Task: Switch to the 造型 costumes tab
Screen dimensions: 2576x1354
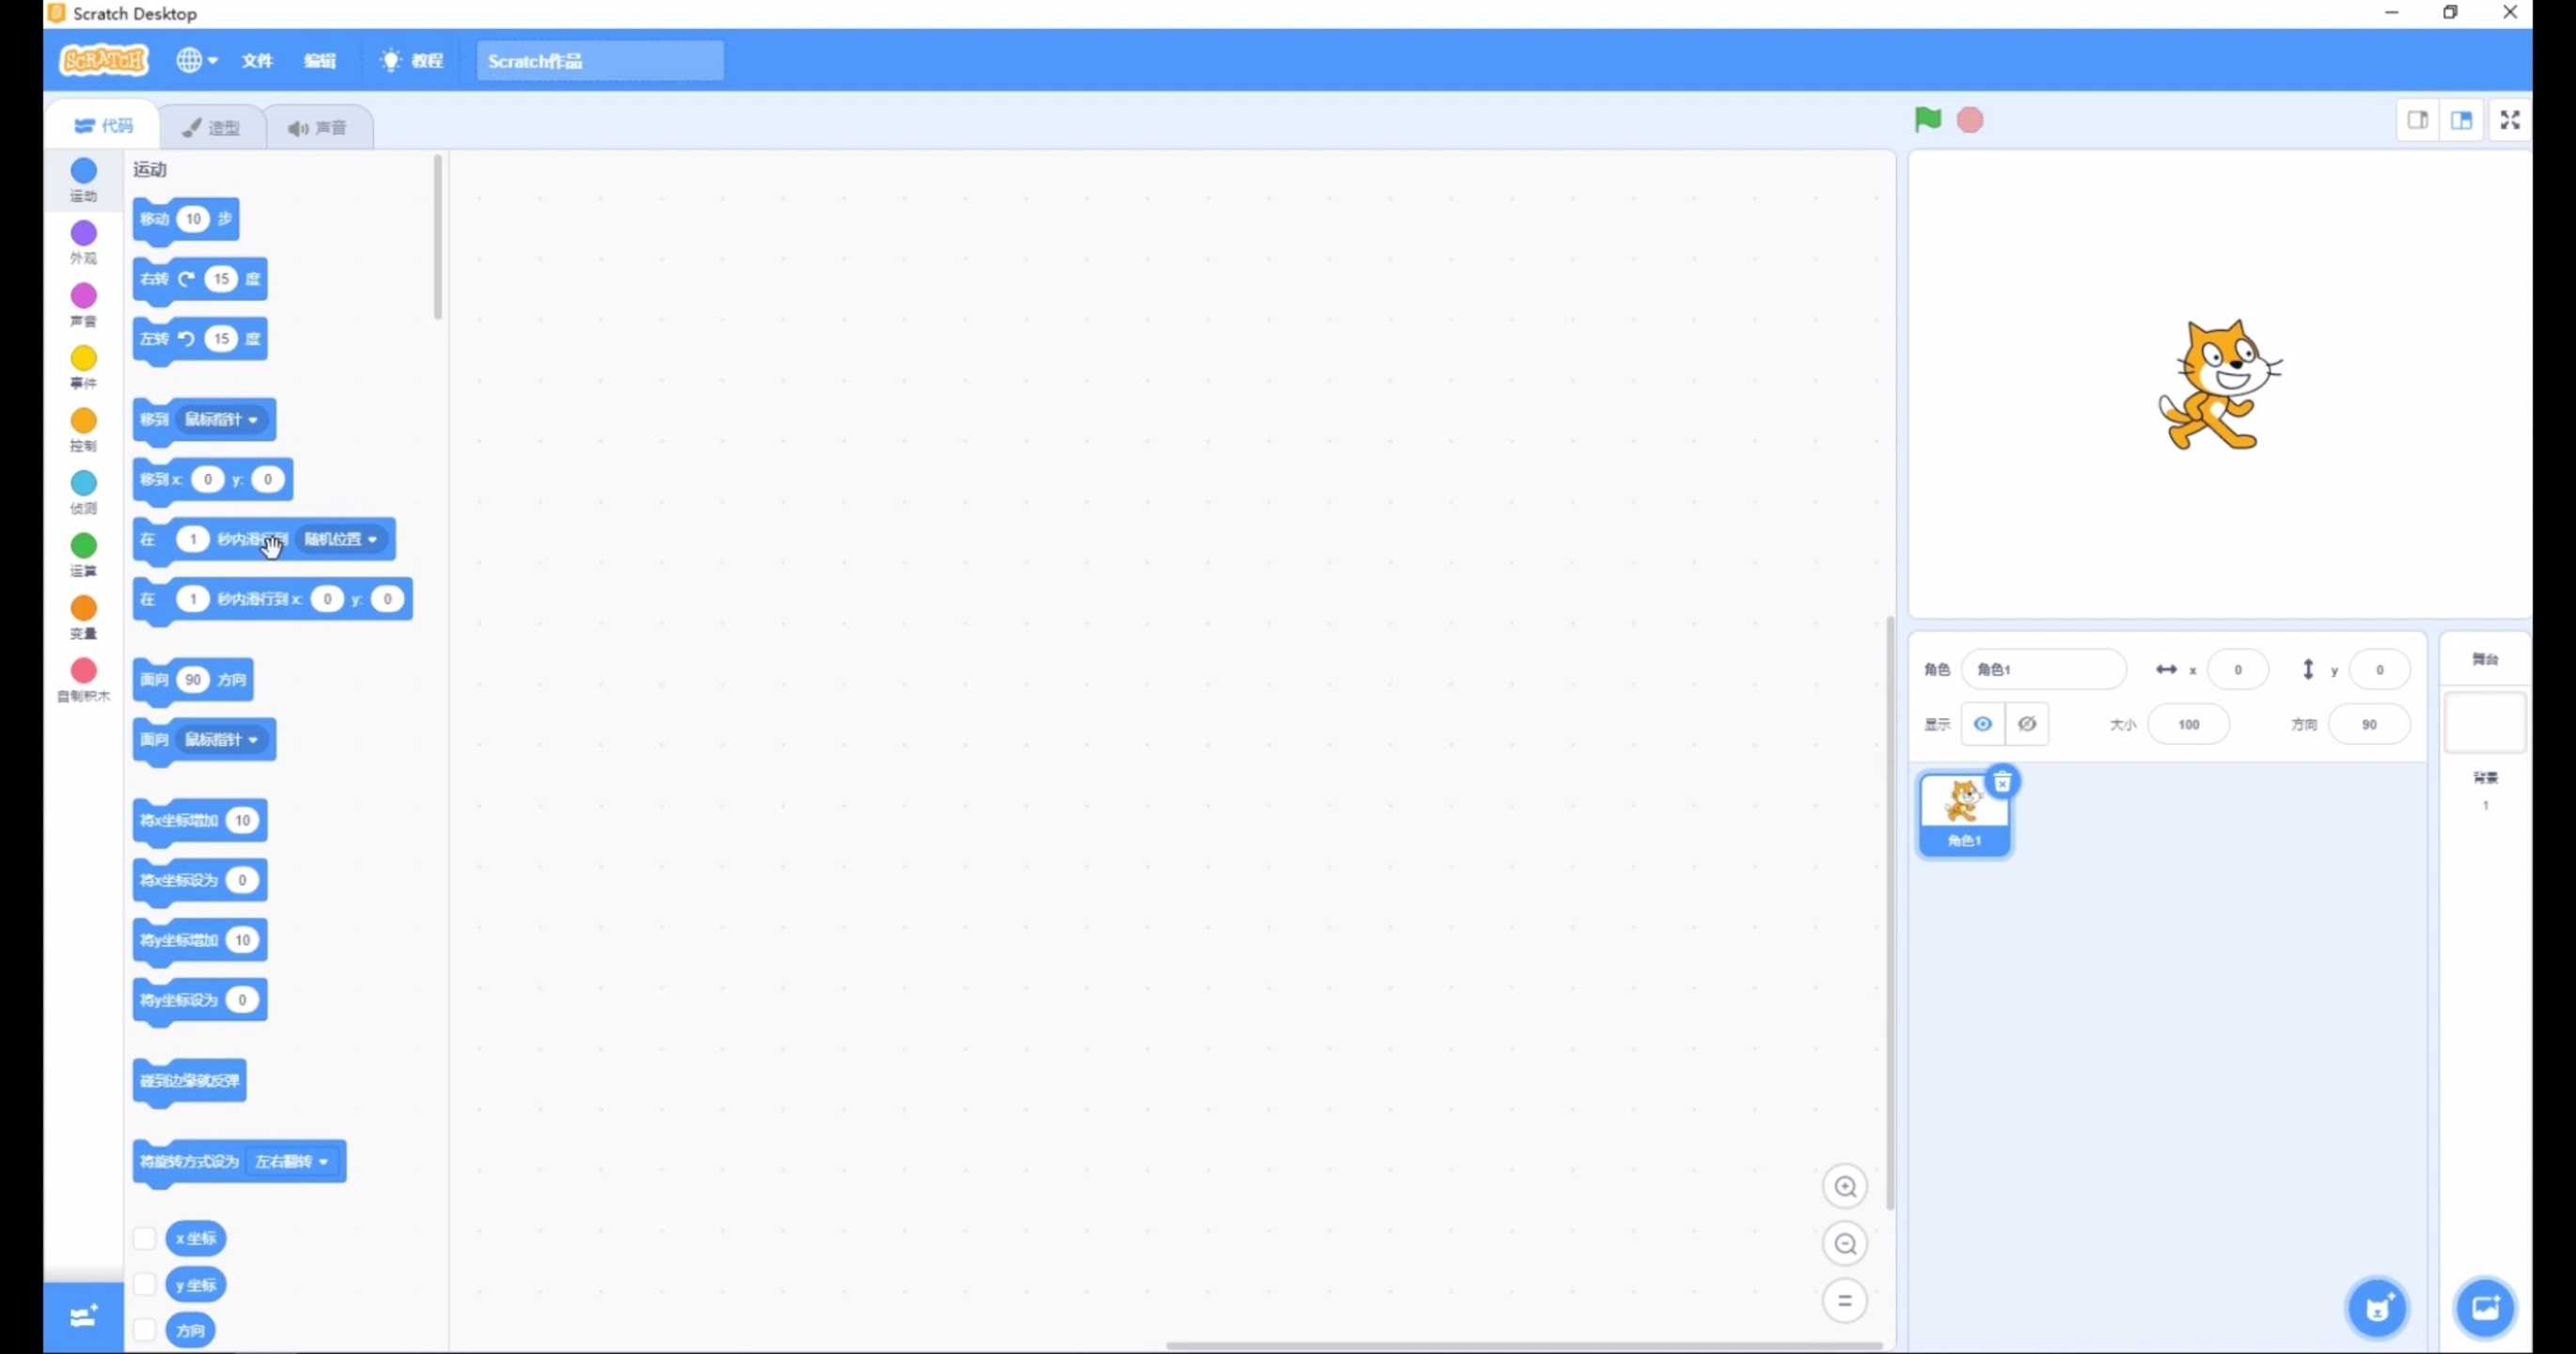Action: pos(212,127)
